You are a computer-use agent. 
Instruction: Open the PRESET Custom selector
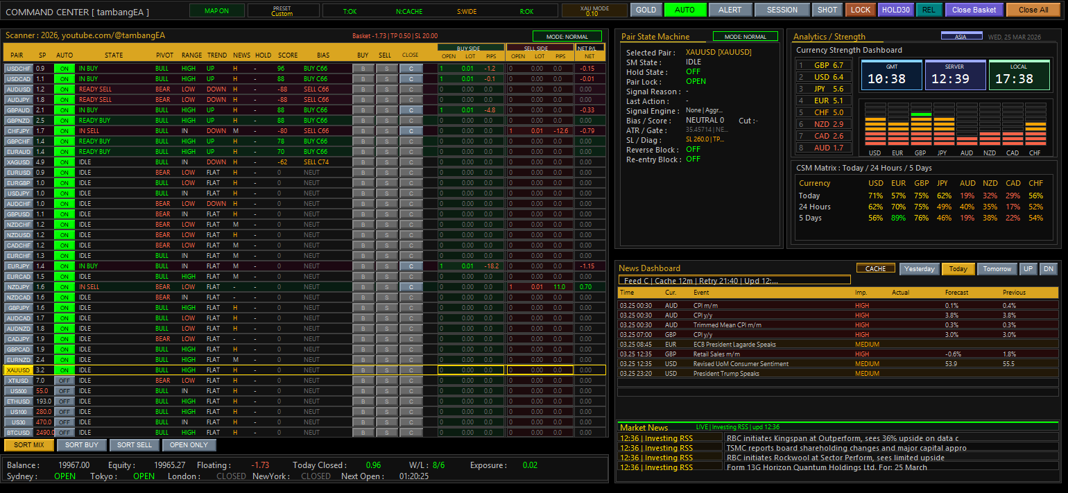[281, 10]
